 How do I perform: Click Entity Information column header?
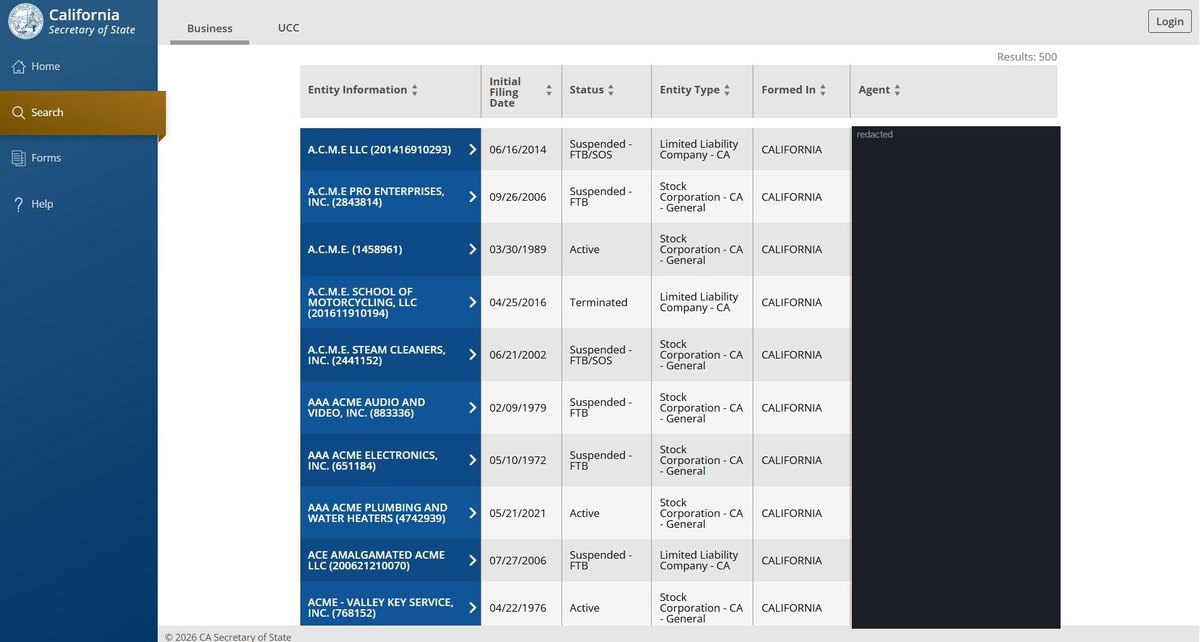click(x=358, y=90)
